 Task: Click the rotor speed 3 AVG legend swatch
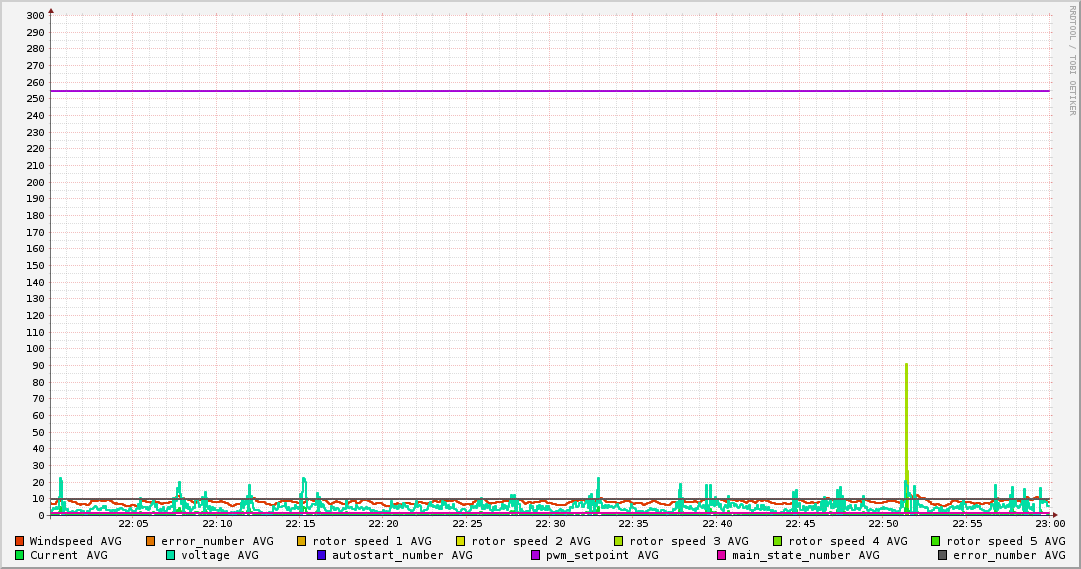pos(619,541)
